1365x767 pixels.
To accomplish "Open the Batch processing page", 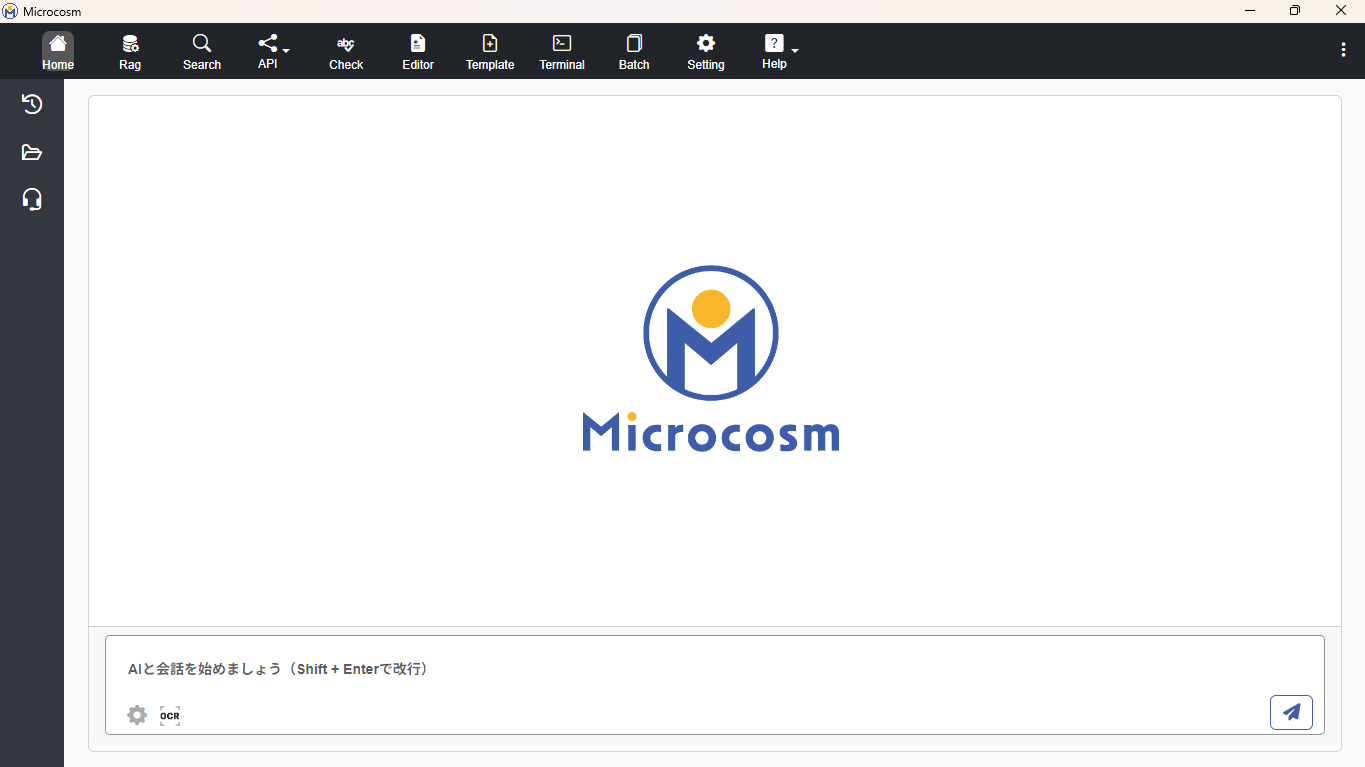I will pos(634,52).
